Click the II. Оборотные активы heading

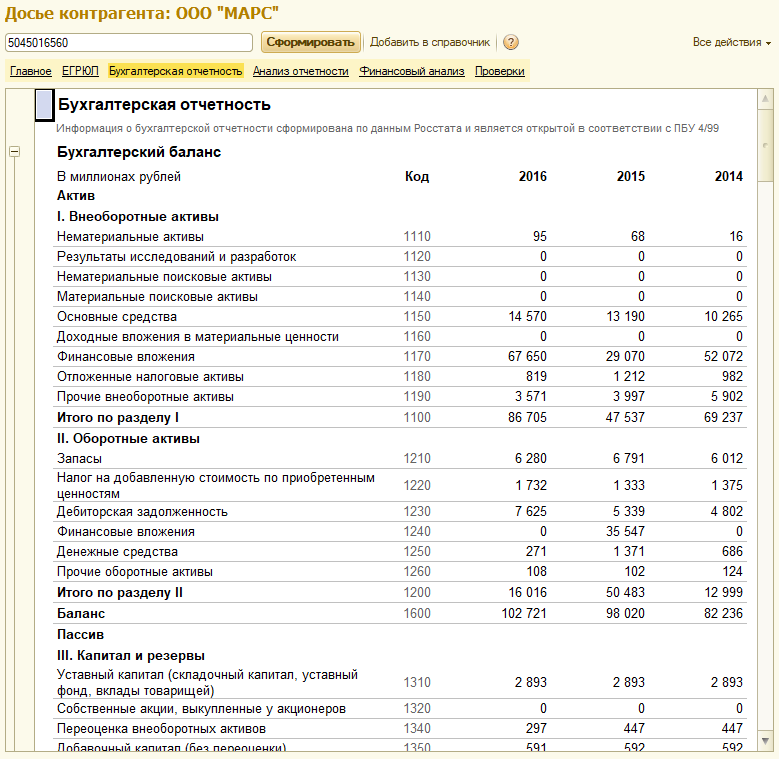tap(128, 439)
